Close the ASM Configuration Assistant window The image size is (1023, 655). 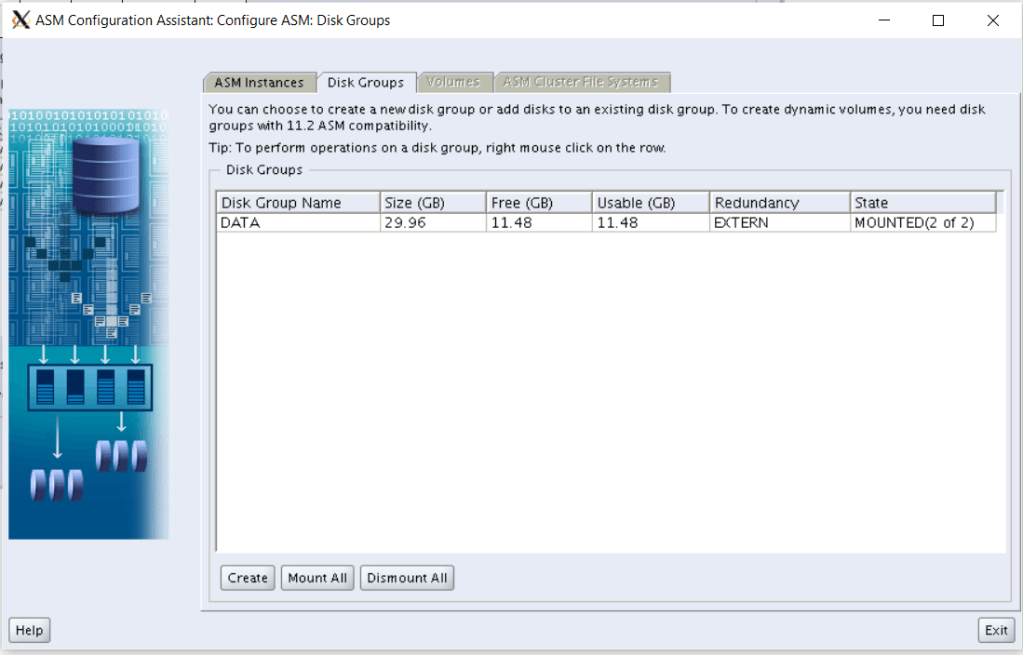point(992,20)
